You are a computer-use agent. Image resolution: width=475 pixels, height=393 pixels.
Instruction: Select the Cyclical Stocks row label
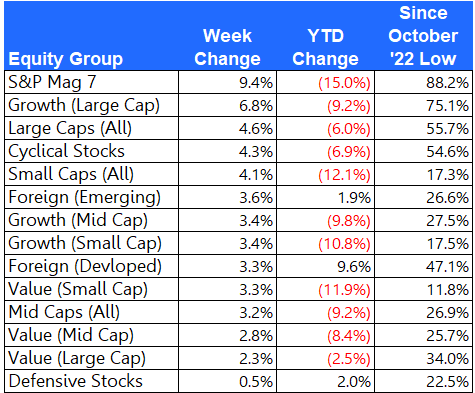66,151
